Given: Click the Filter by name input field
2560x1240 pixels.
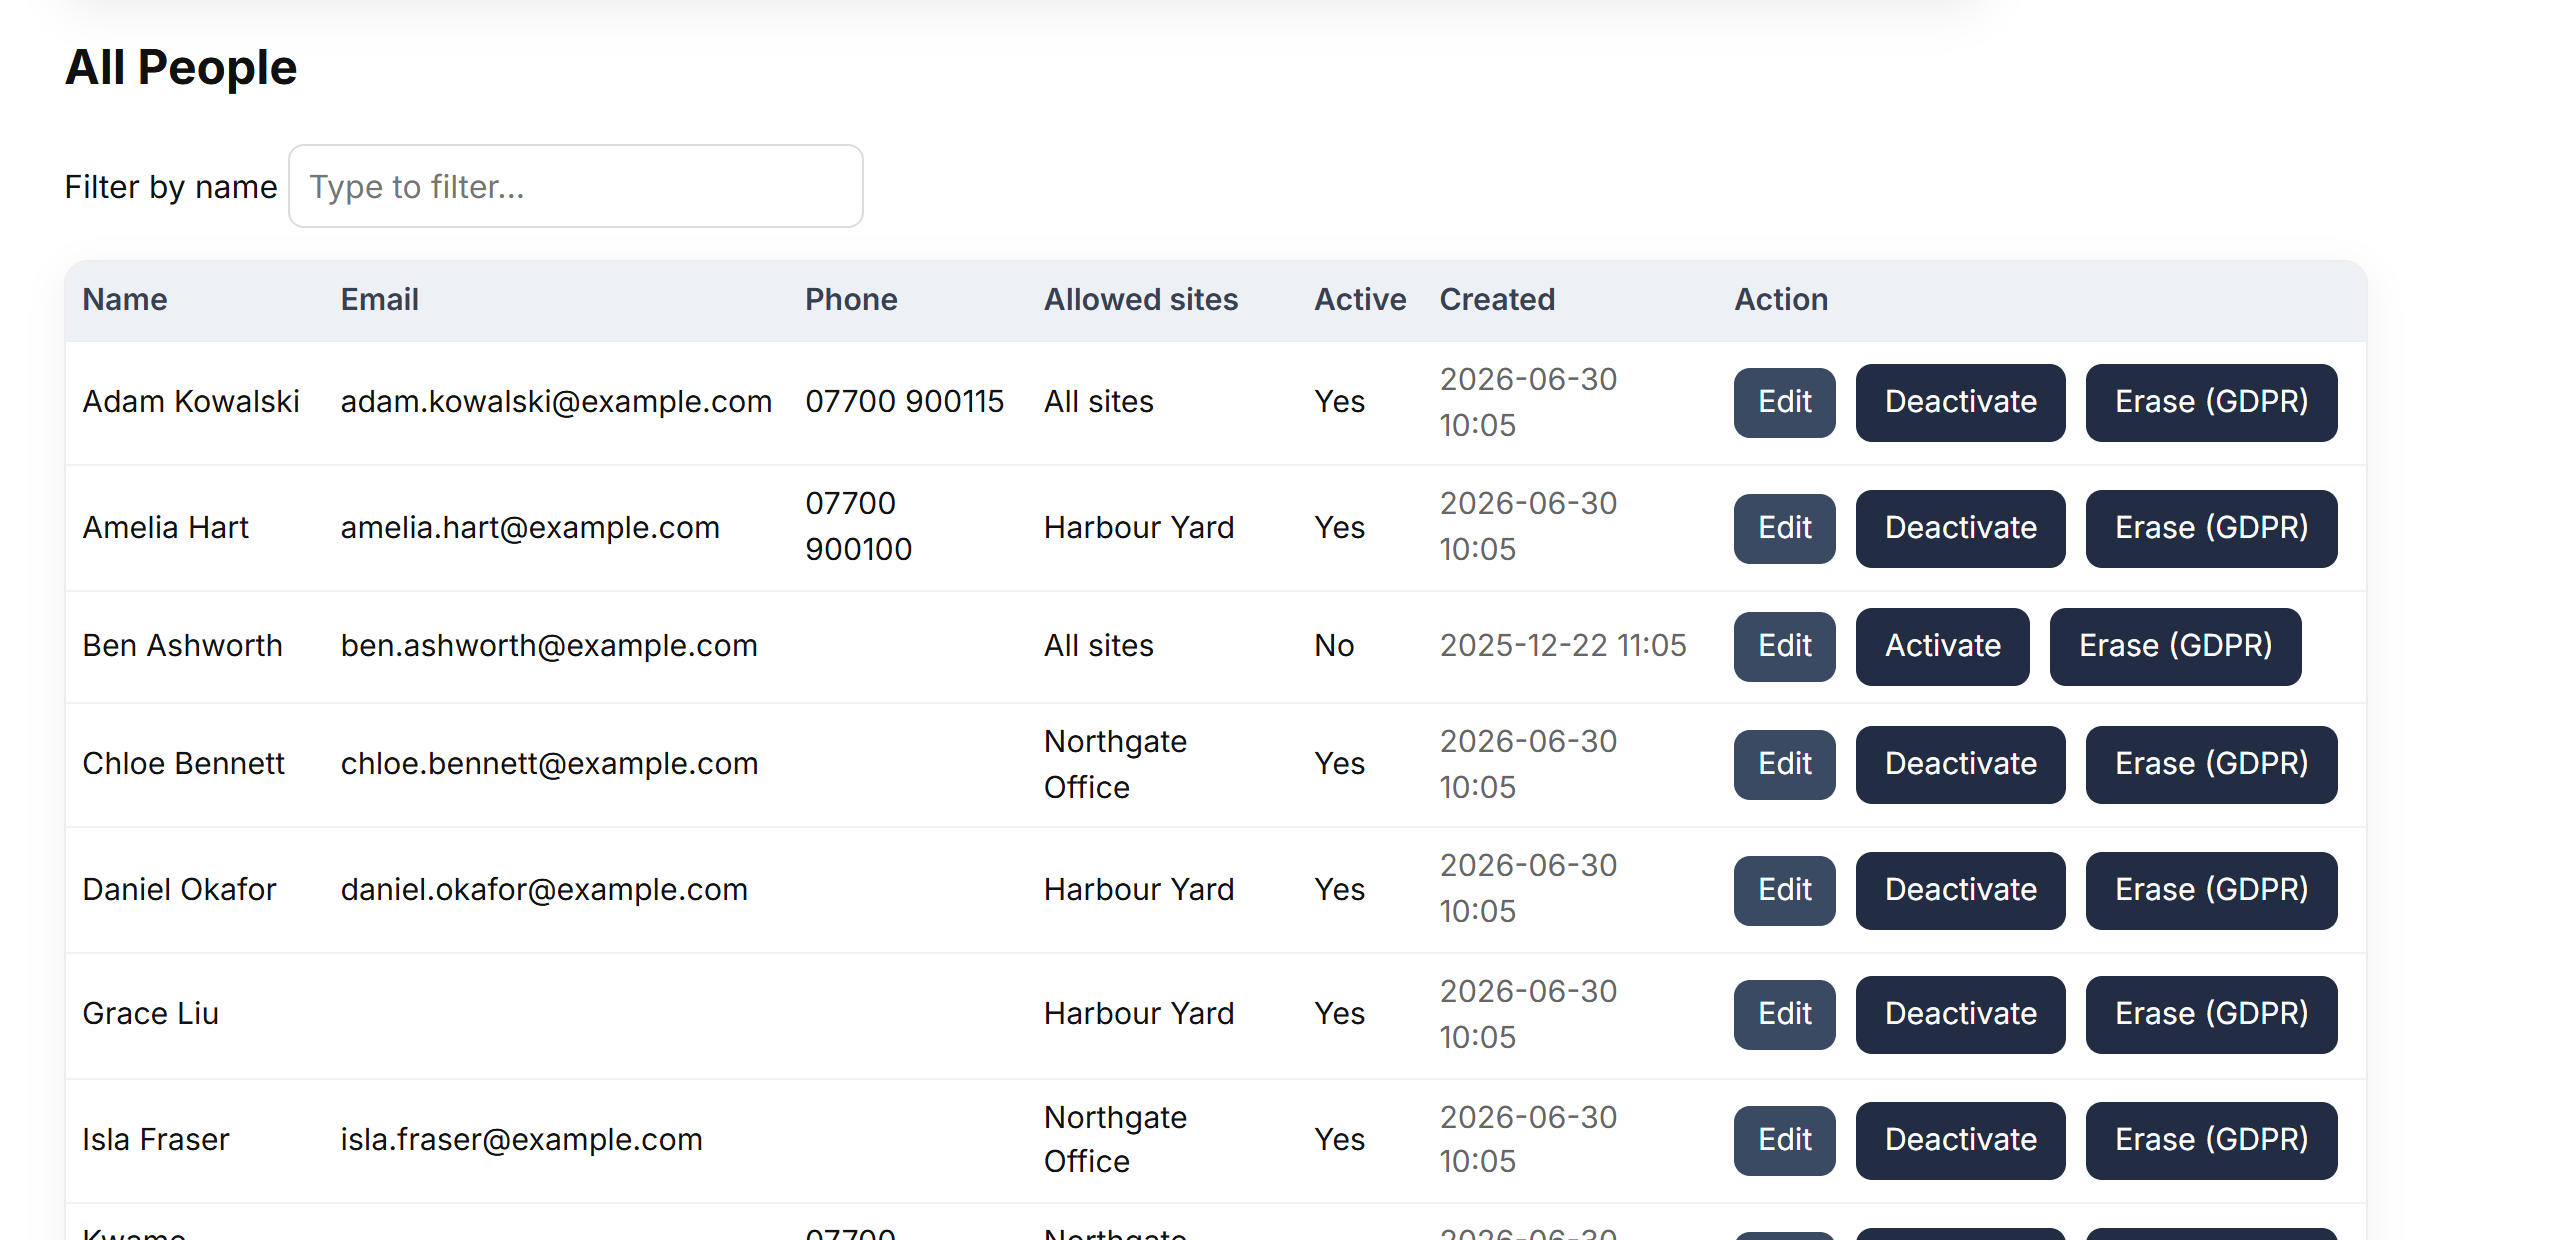Looking at the screenshot, I should tap(576, 186).
